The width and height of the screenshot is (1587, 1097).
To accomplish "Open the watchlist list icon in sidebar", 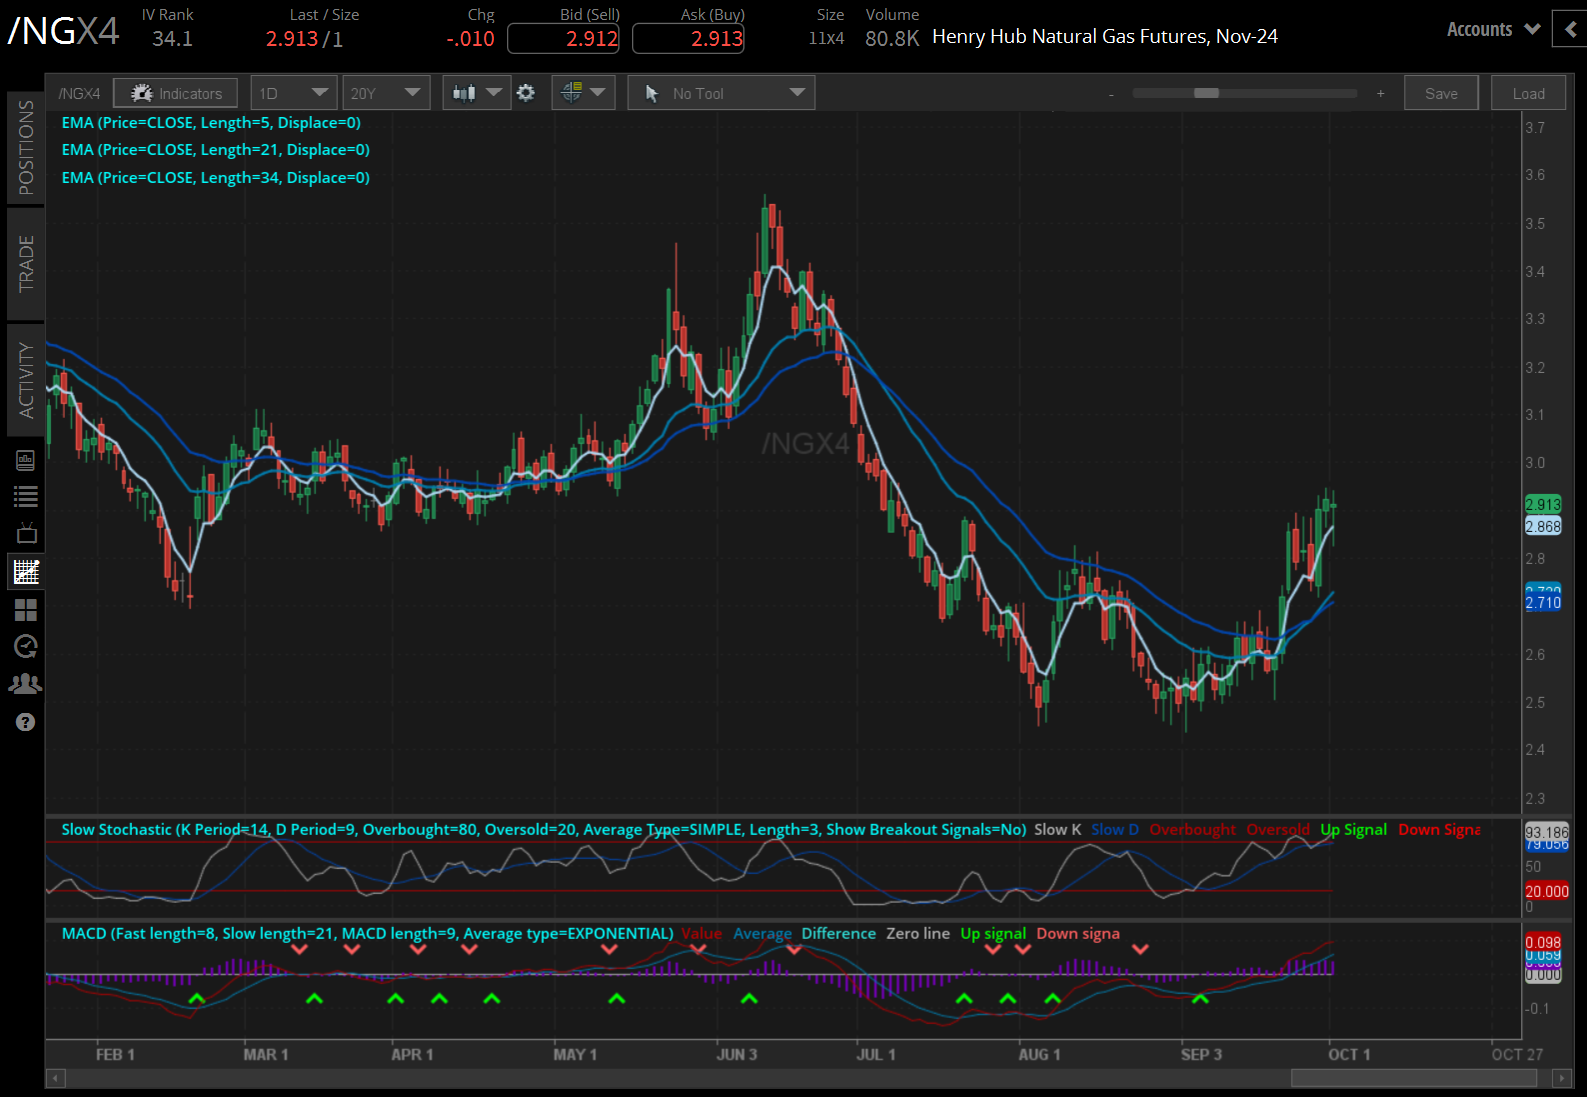I will 25,496.
